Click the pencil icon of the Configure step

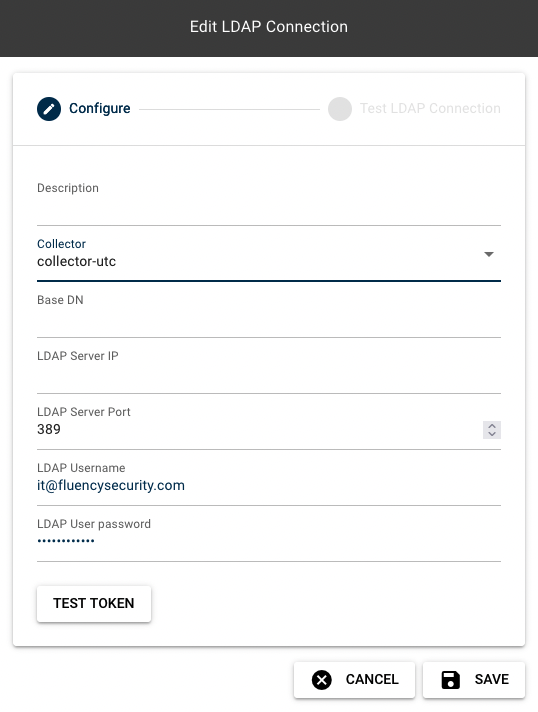49,109
